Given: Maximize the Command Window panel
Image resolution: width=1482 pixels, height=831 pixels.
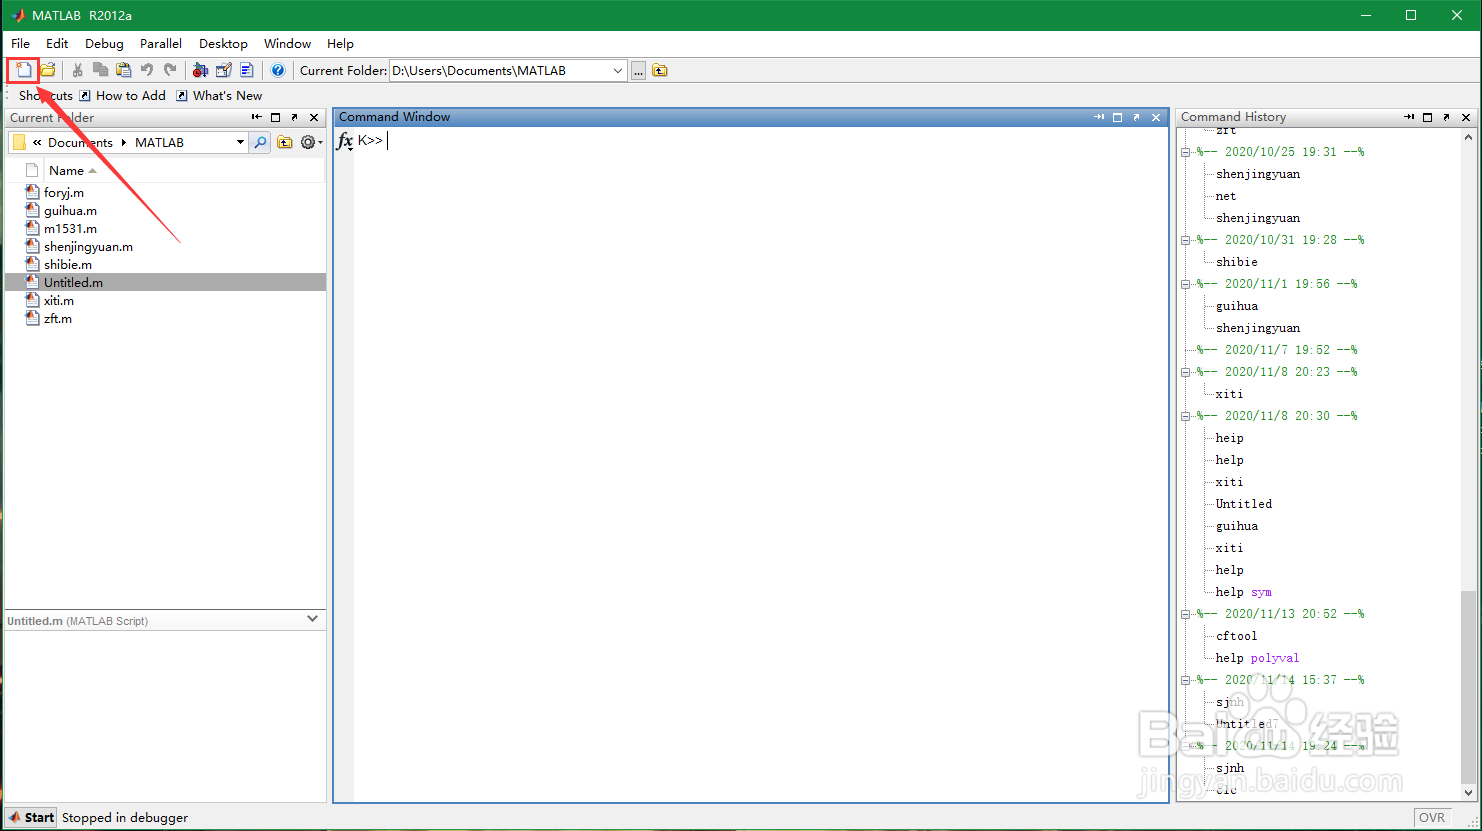Looking at the screenshot, I should point(1118,117).
